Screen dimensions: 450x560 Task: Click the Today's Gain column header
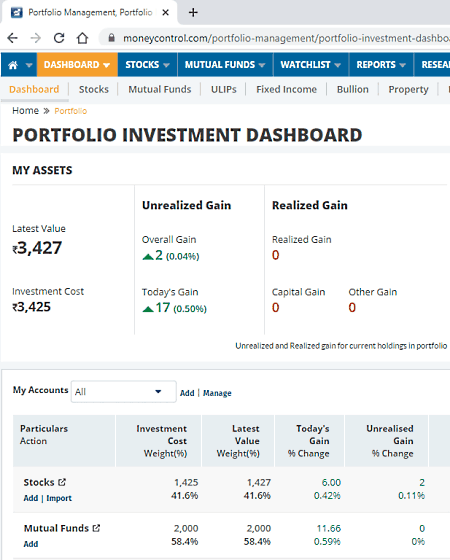pyautogui.click(x=309, y=441)
